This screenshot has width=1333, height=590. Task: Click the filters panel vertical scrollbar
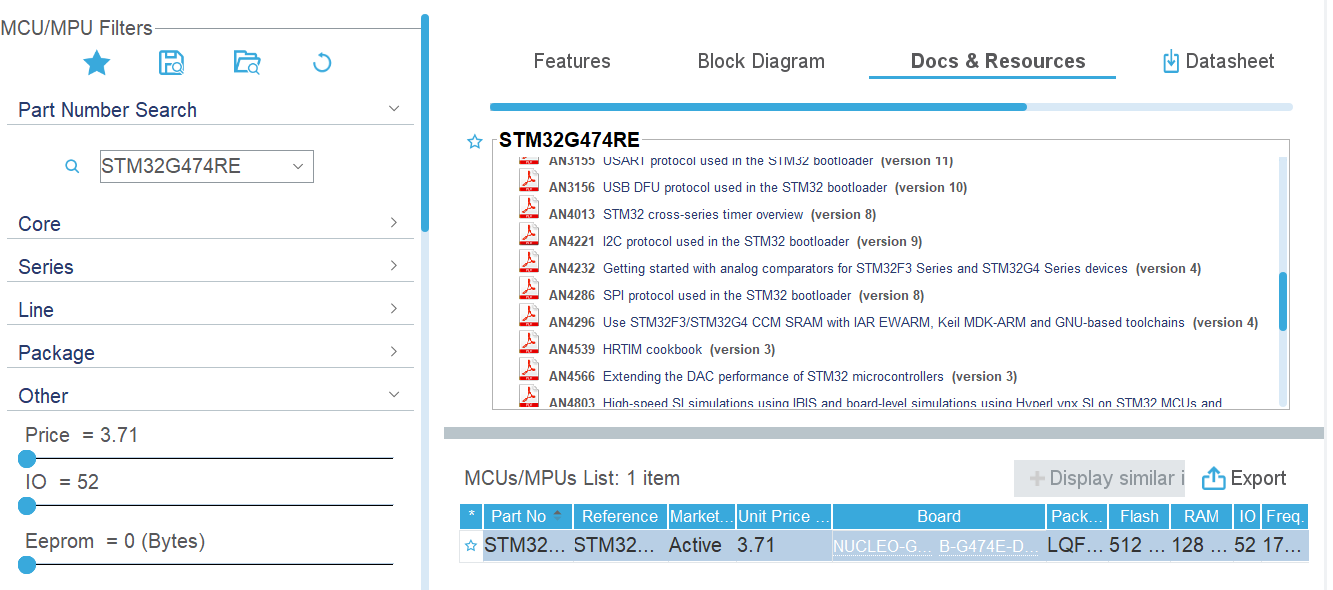coord(425,124)
